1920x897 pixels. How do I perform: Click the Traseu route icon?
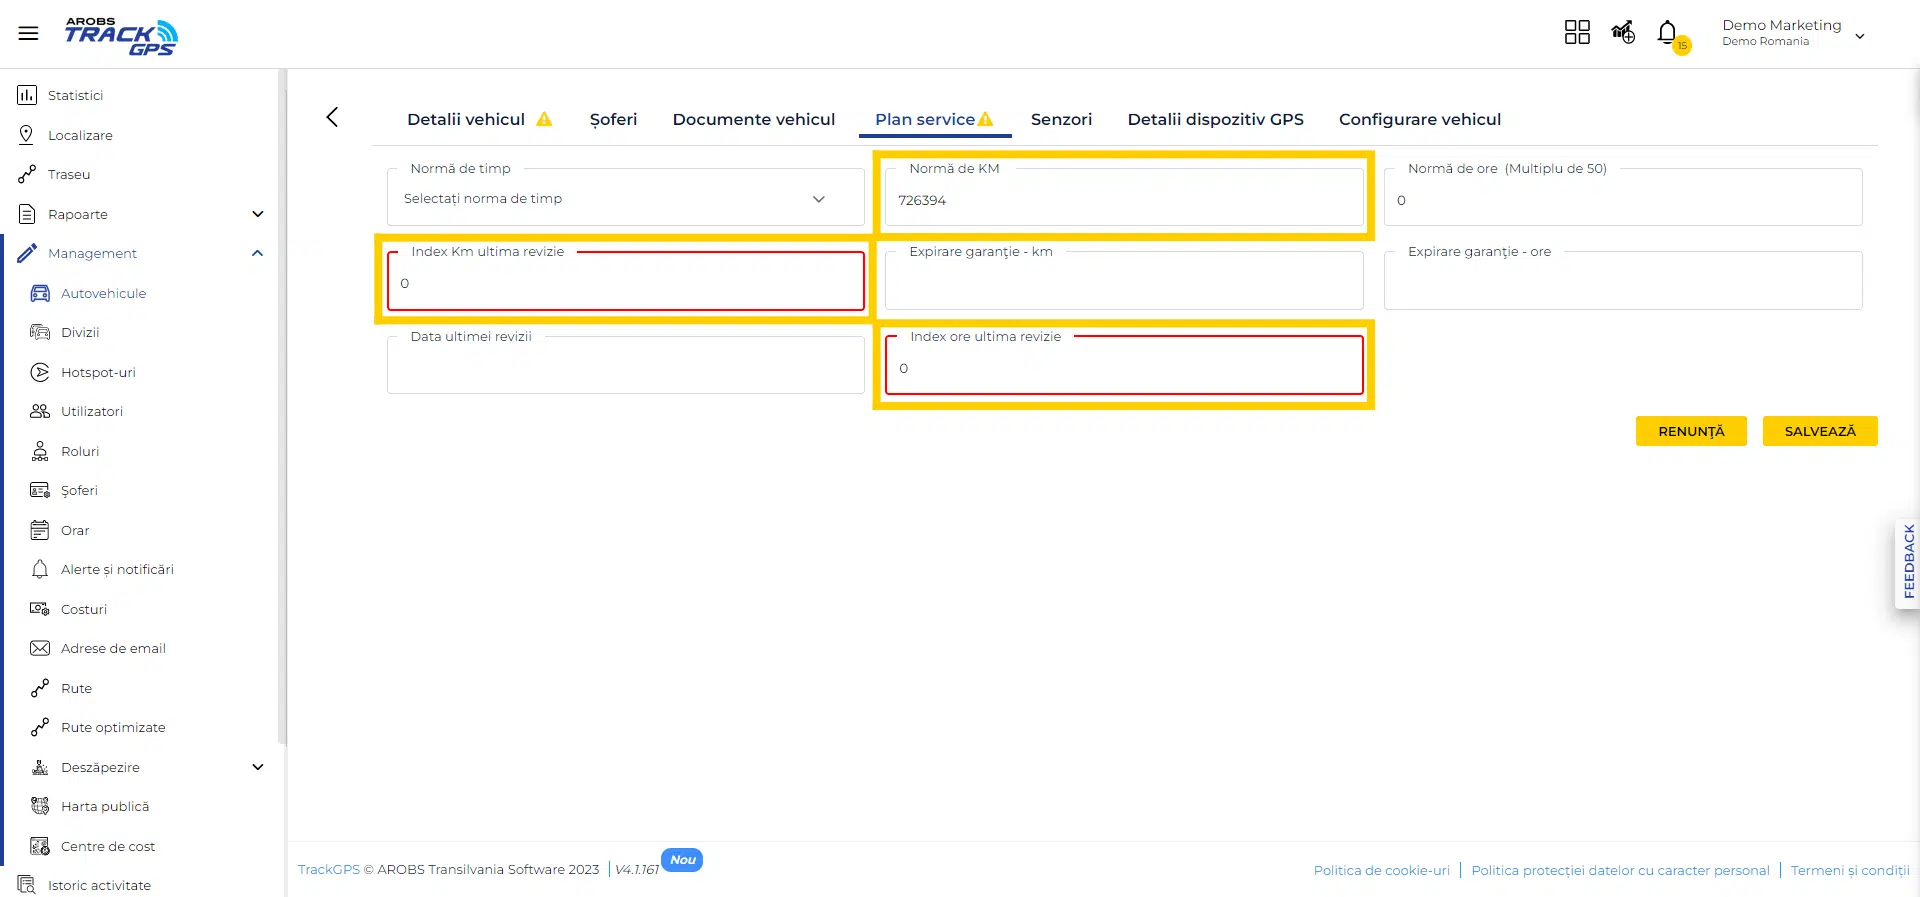[27, 174]
